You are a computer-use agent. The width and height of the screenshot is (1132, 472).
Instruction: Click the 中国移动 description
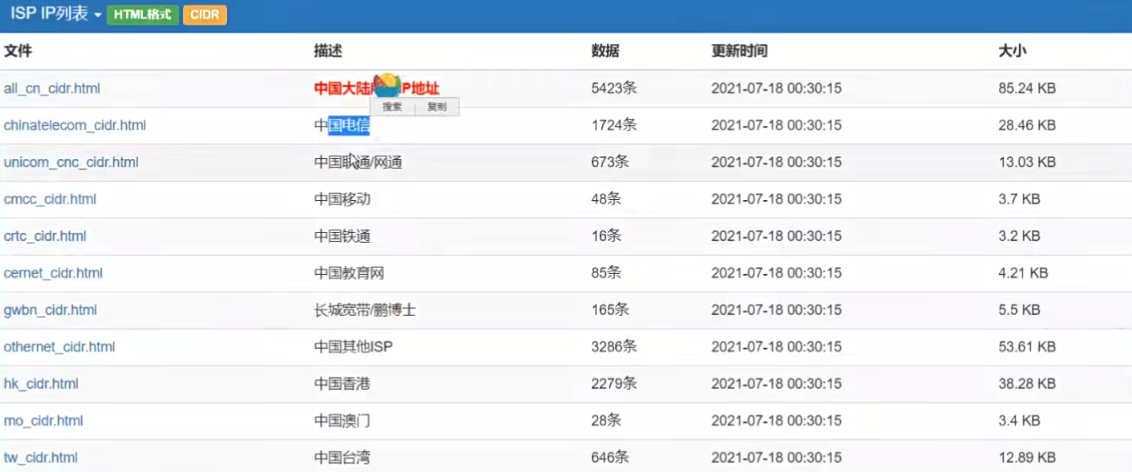[x=342, y=199]
